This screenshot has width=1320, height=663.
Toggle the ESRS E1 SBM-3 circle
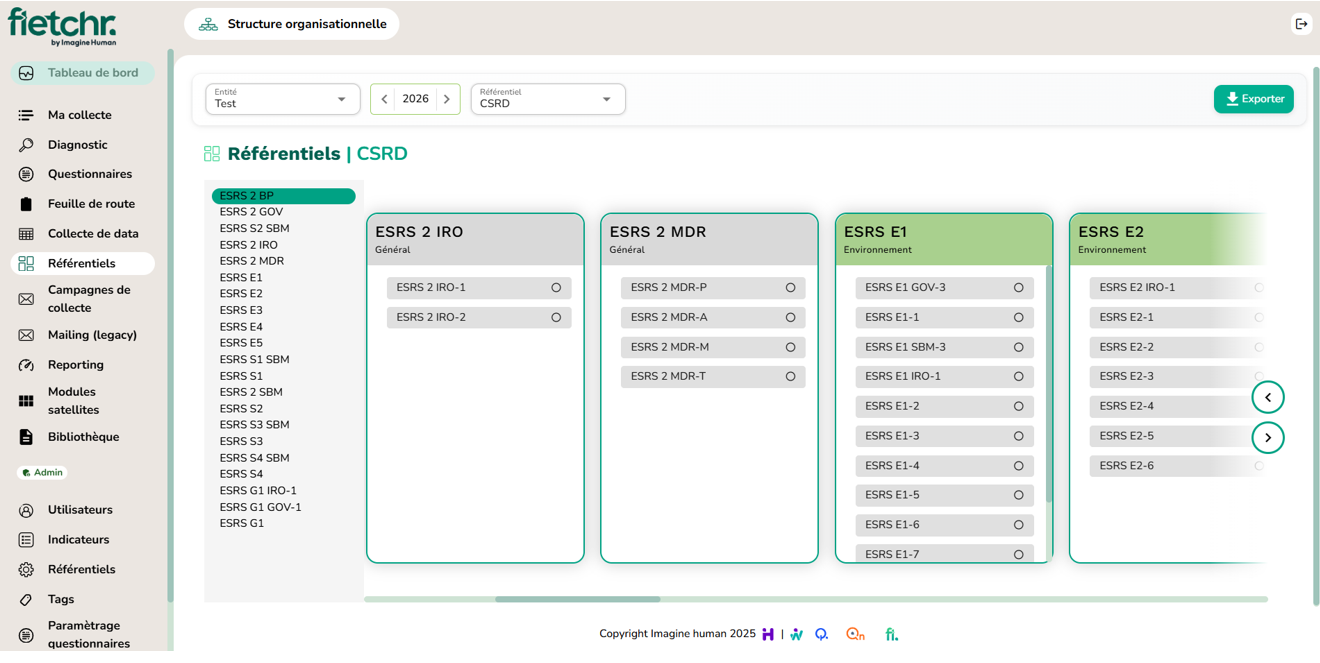(x=1019, y=347)
